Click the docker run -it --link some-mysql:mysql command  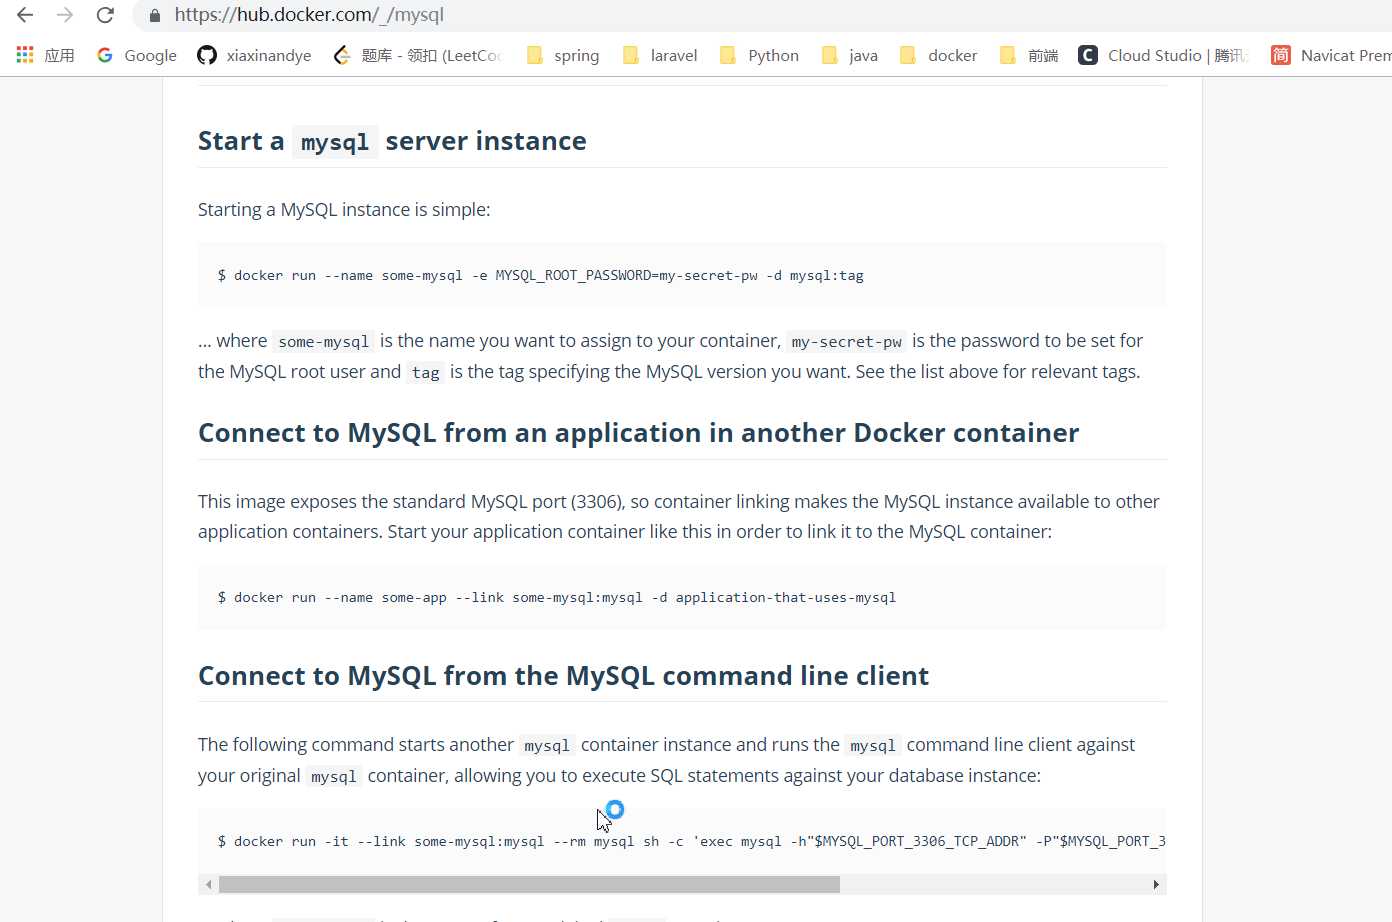point(691,841)
